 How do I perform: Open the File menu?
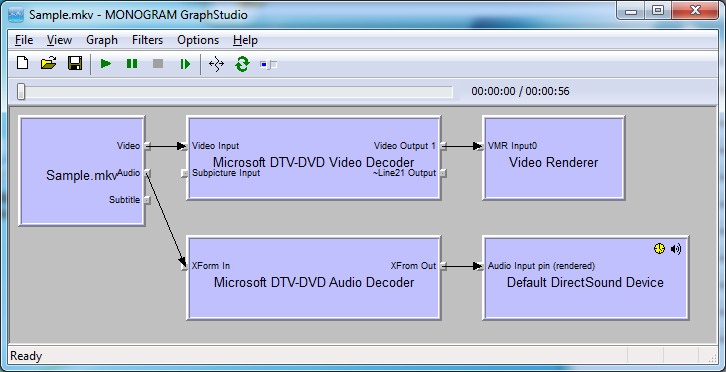pos(24,40)
